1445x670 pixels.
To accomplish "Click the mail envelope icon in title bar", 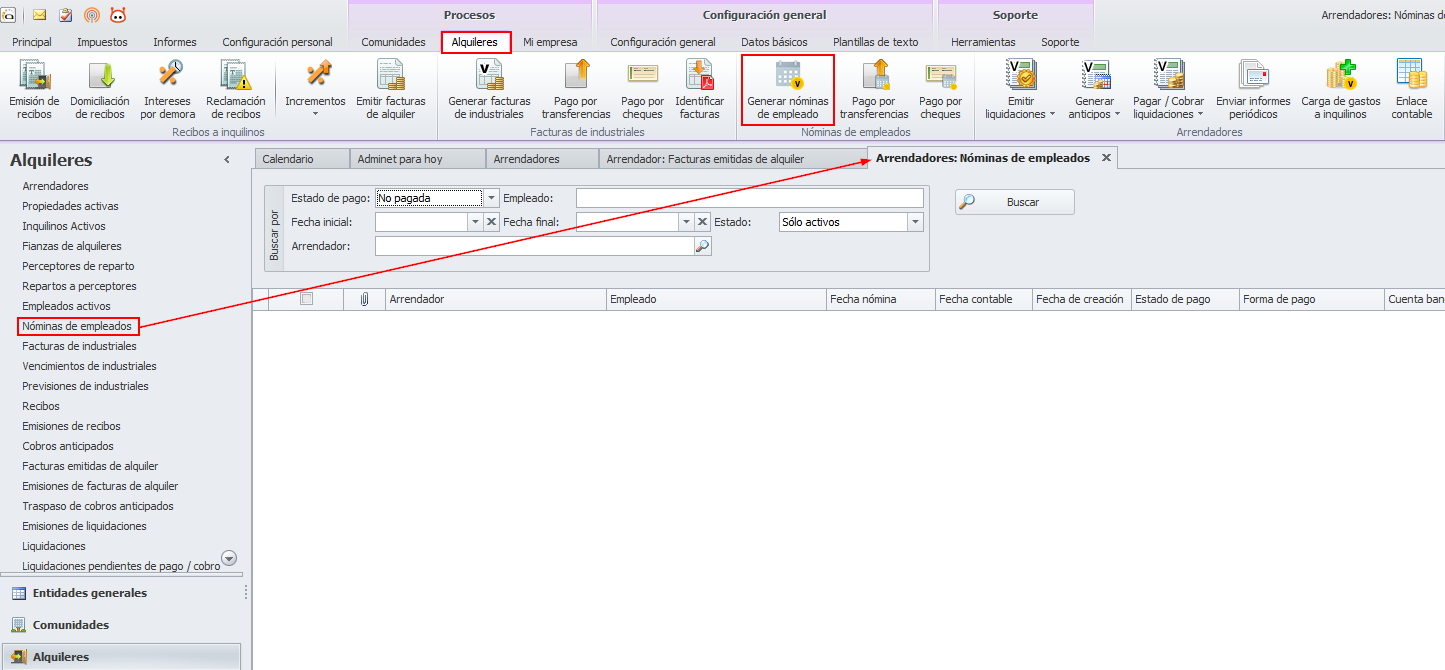I will (x=40, y=15).
